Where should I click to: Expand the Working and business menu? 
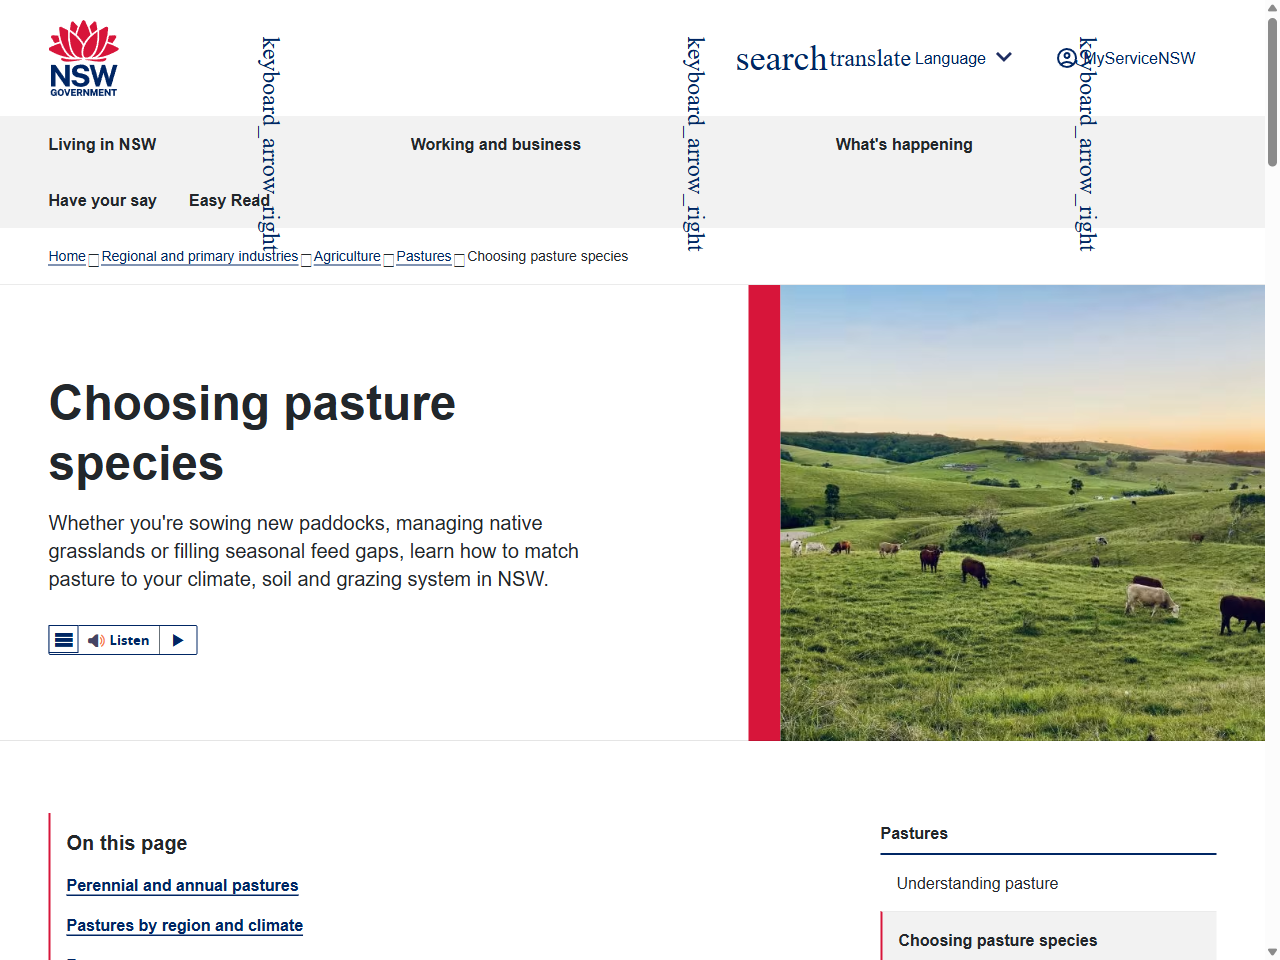(495, 144)
